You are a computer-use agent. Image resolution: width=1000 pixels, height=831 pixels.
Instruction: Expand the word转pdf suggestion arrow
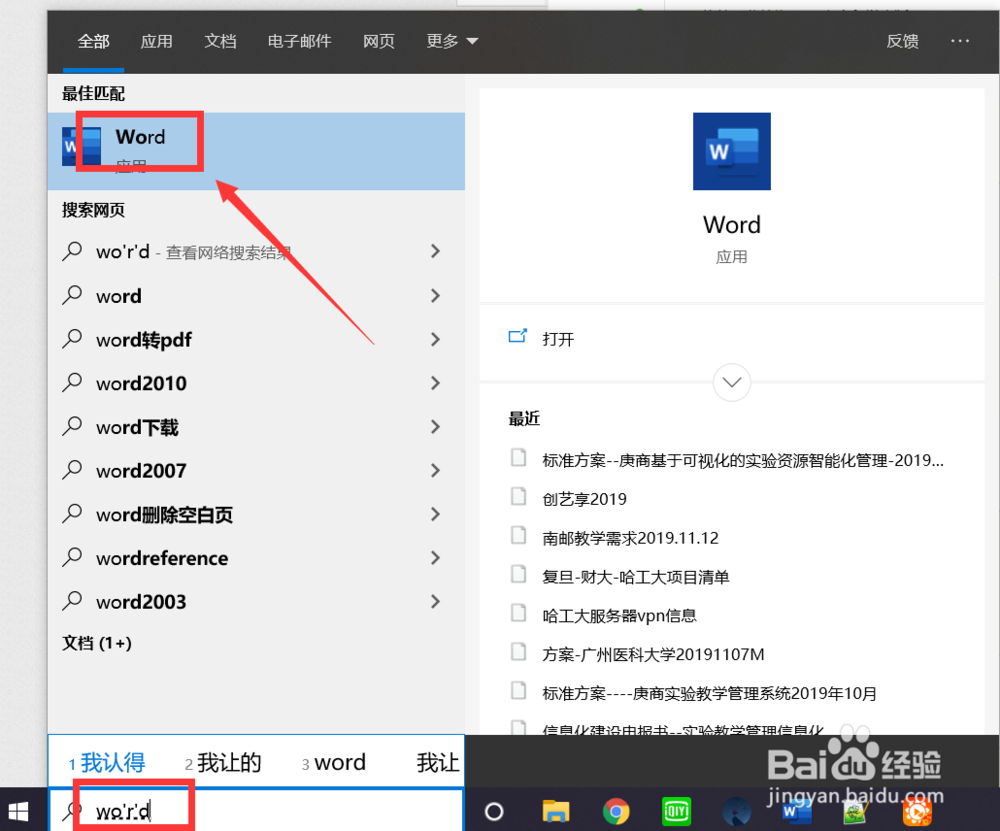click(x=435, y=339)
